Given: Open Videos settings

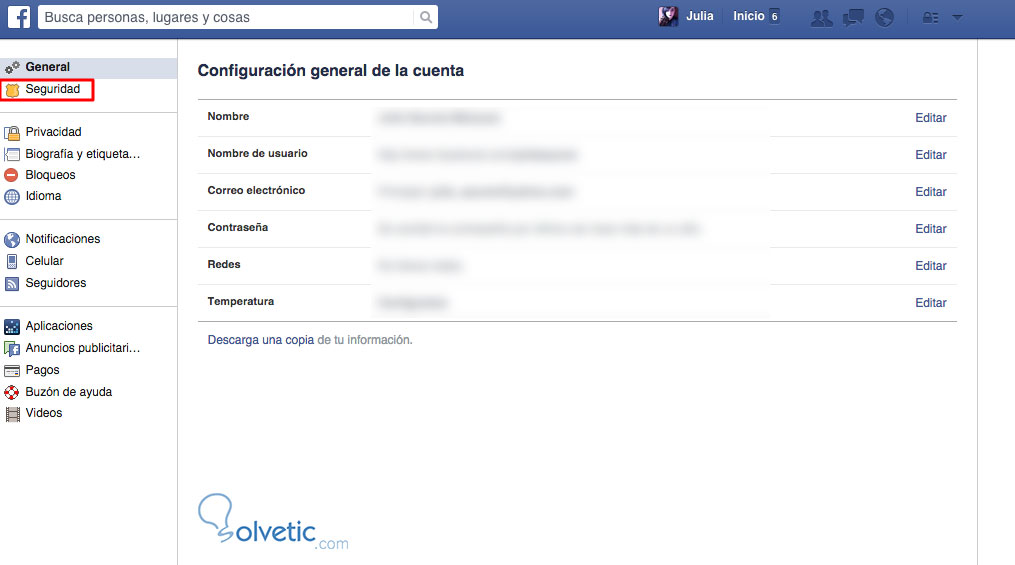Looking at the screenshot, I should 43,412.
